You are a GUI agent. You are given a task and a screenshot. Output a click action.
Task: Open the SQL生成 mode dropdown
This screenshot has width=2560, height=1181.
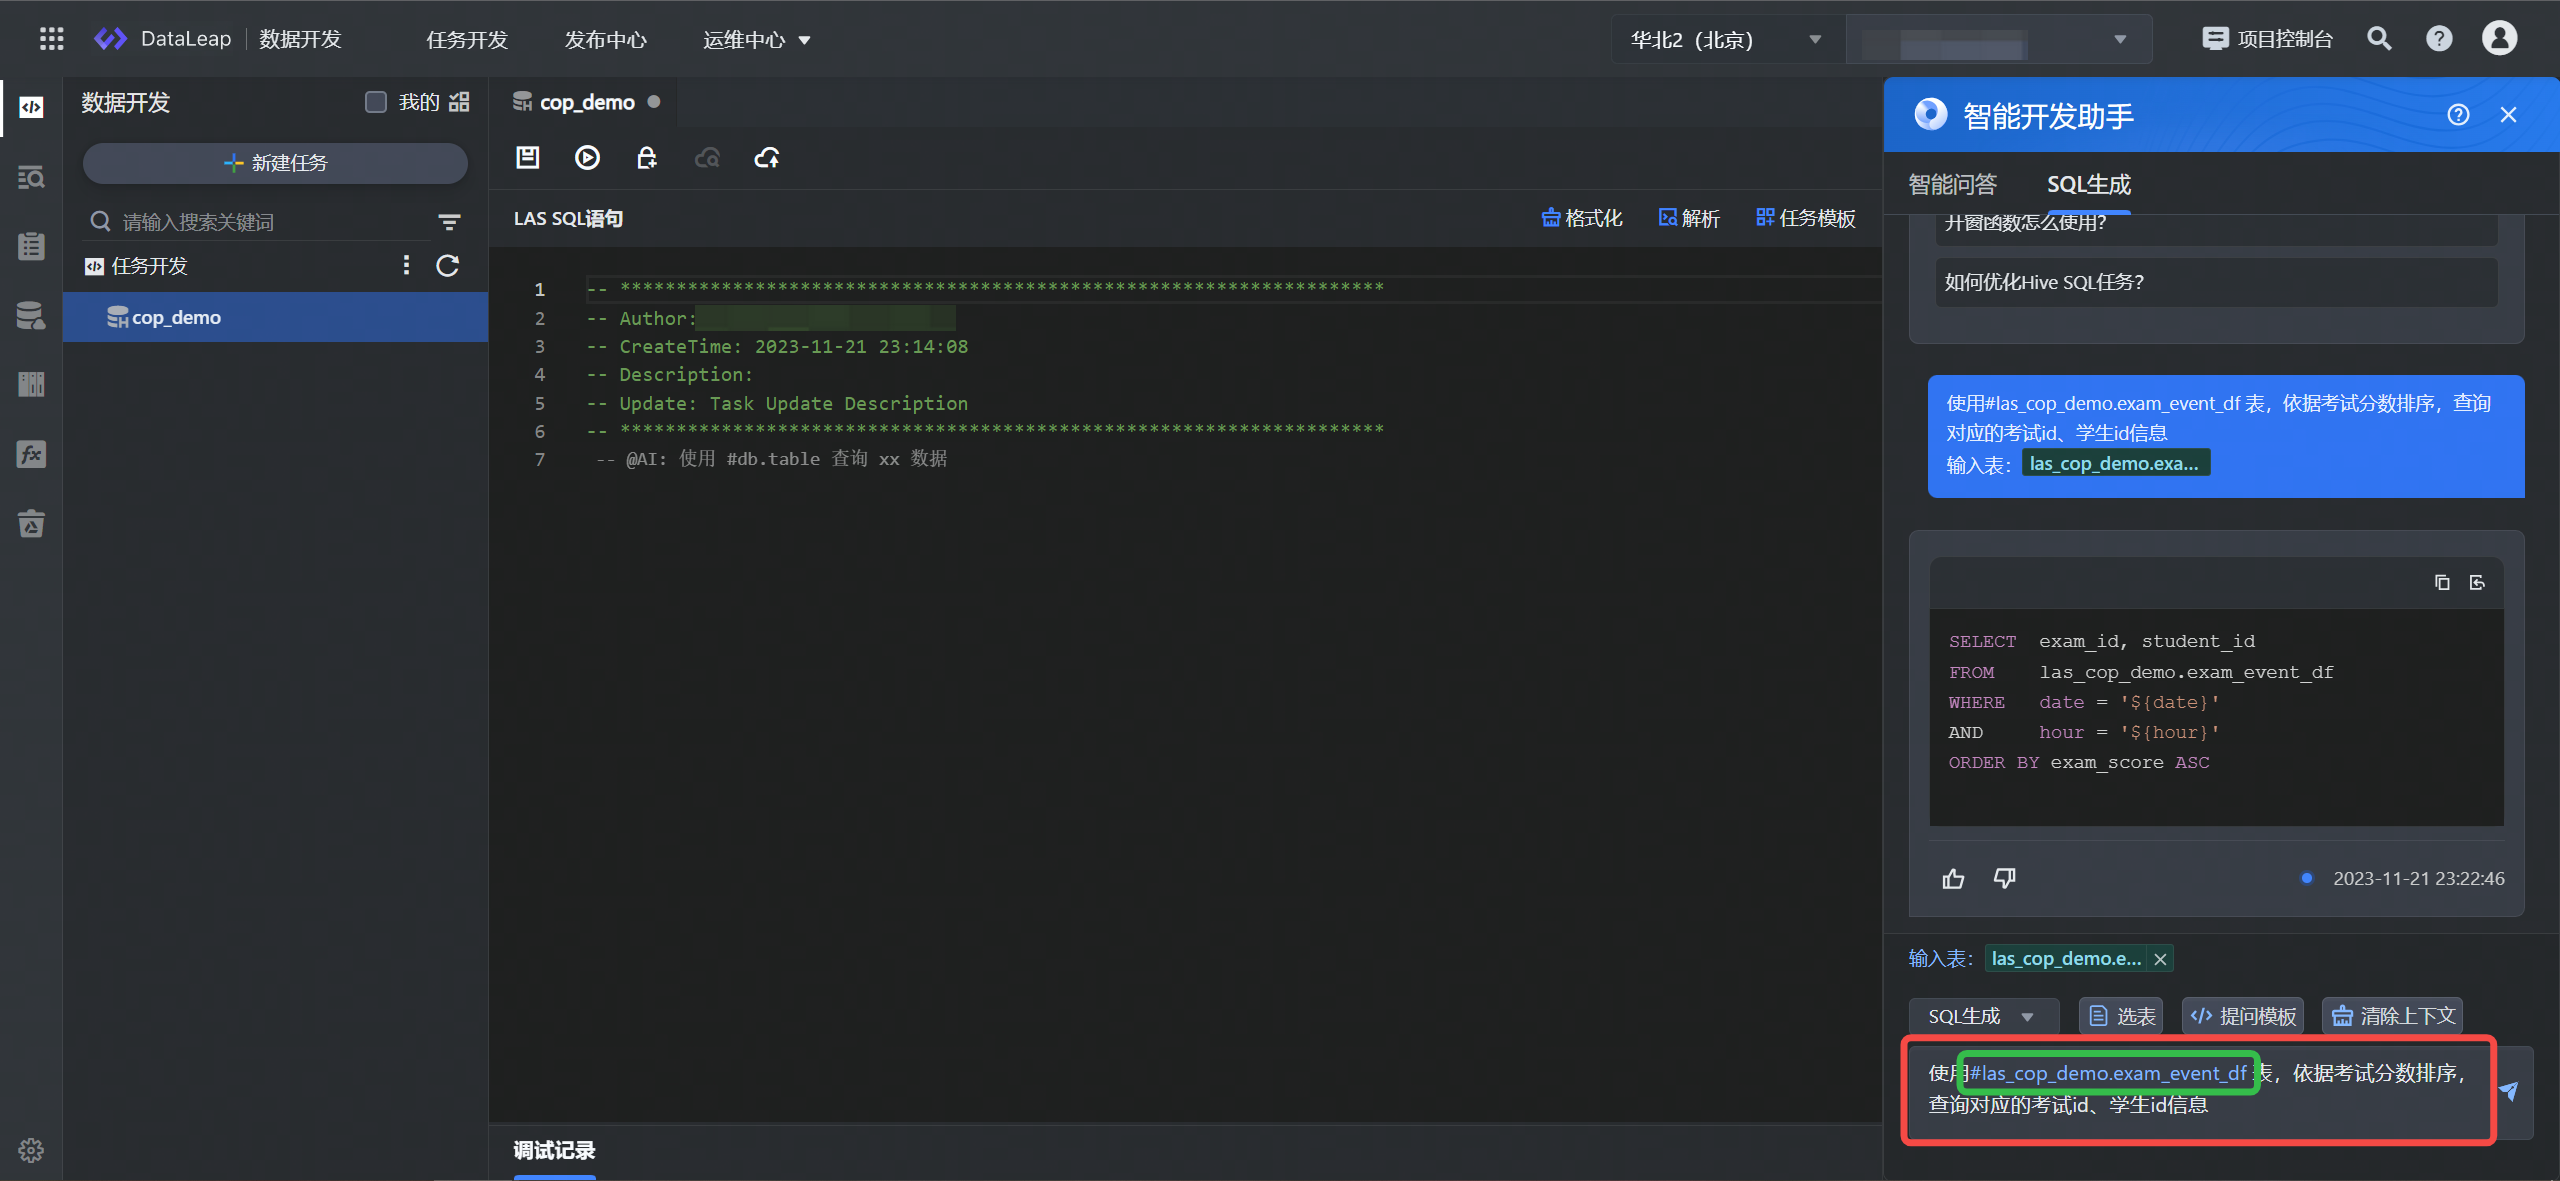click(1983, 1016)
